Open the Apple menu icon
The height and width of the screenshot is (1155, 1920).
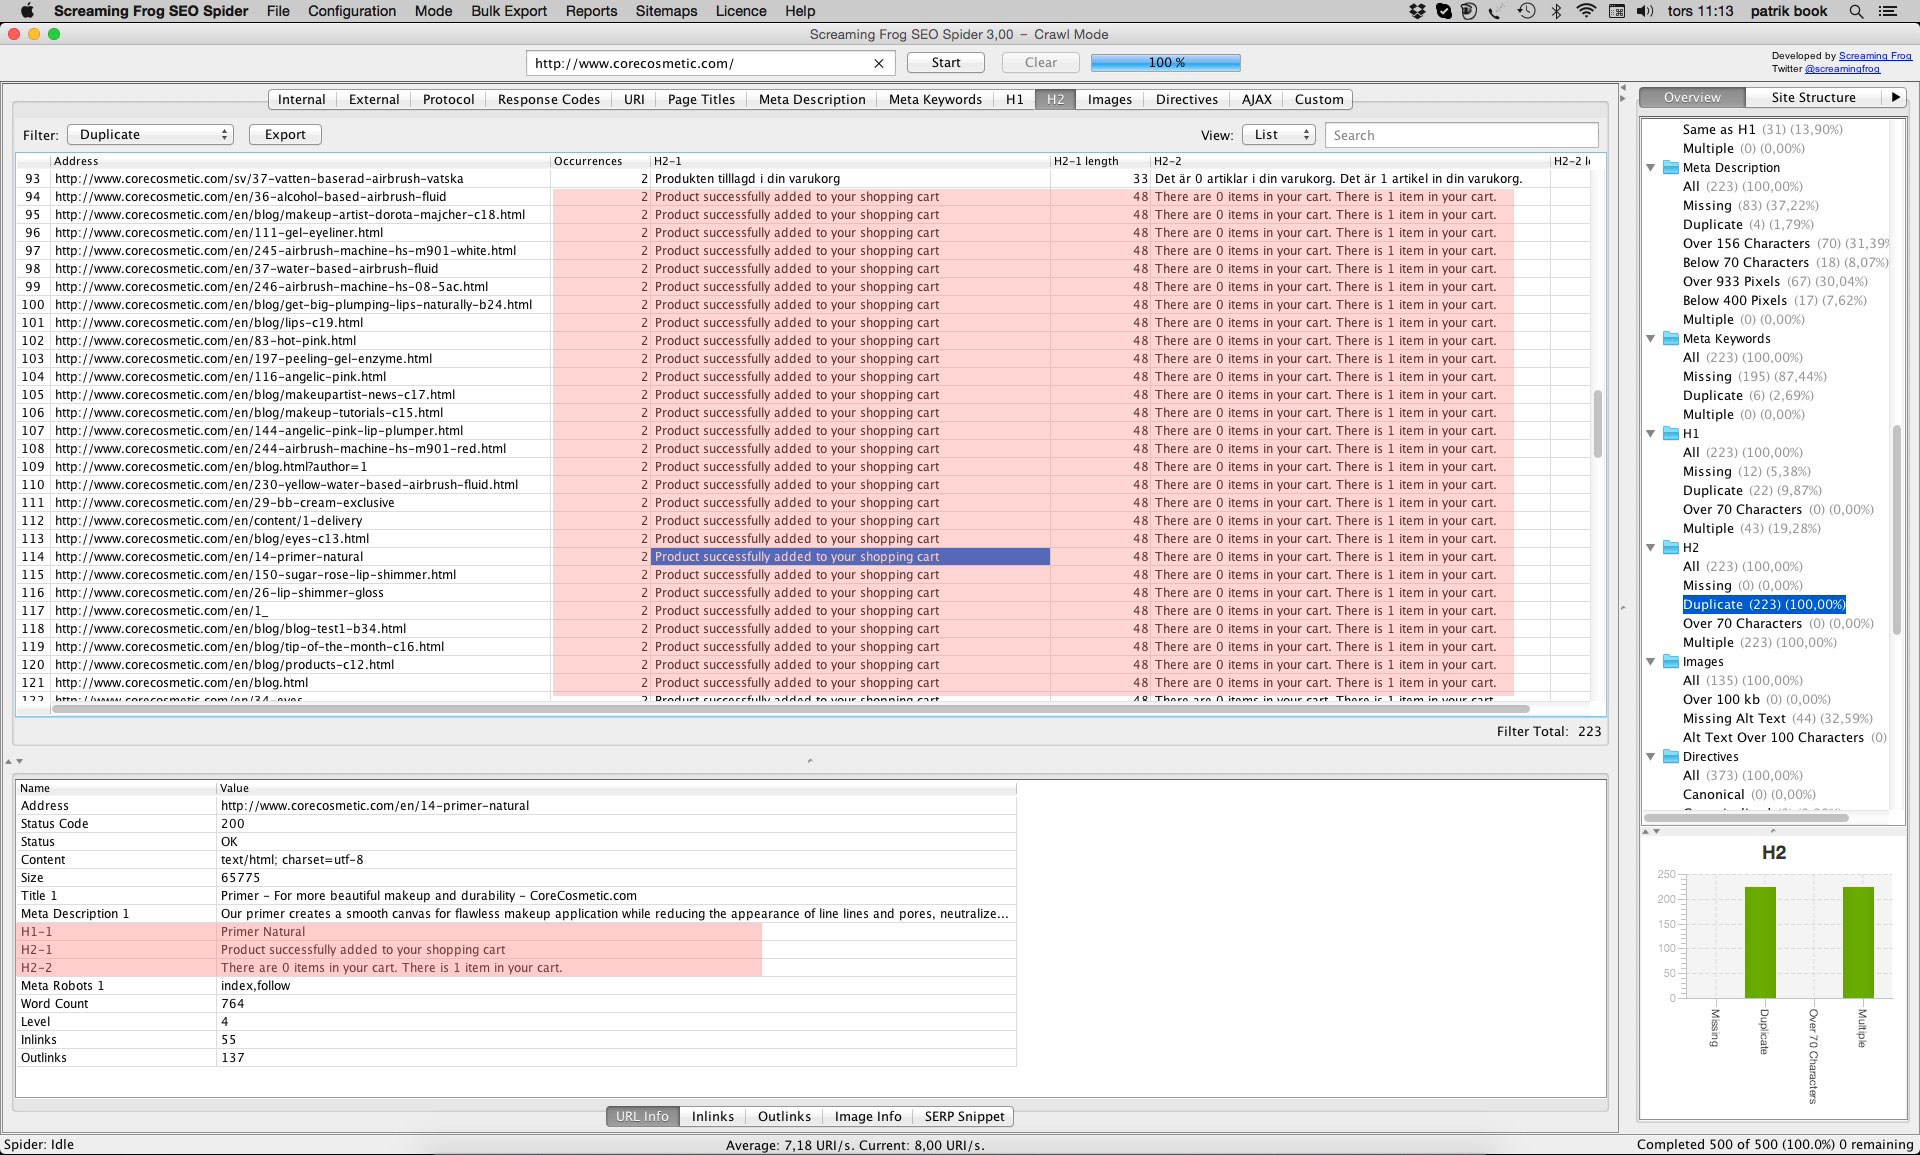point(27,11)
